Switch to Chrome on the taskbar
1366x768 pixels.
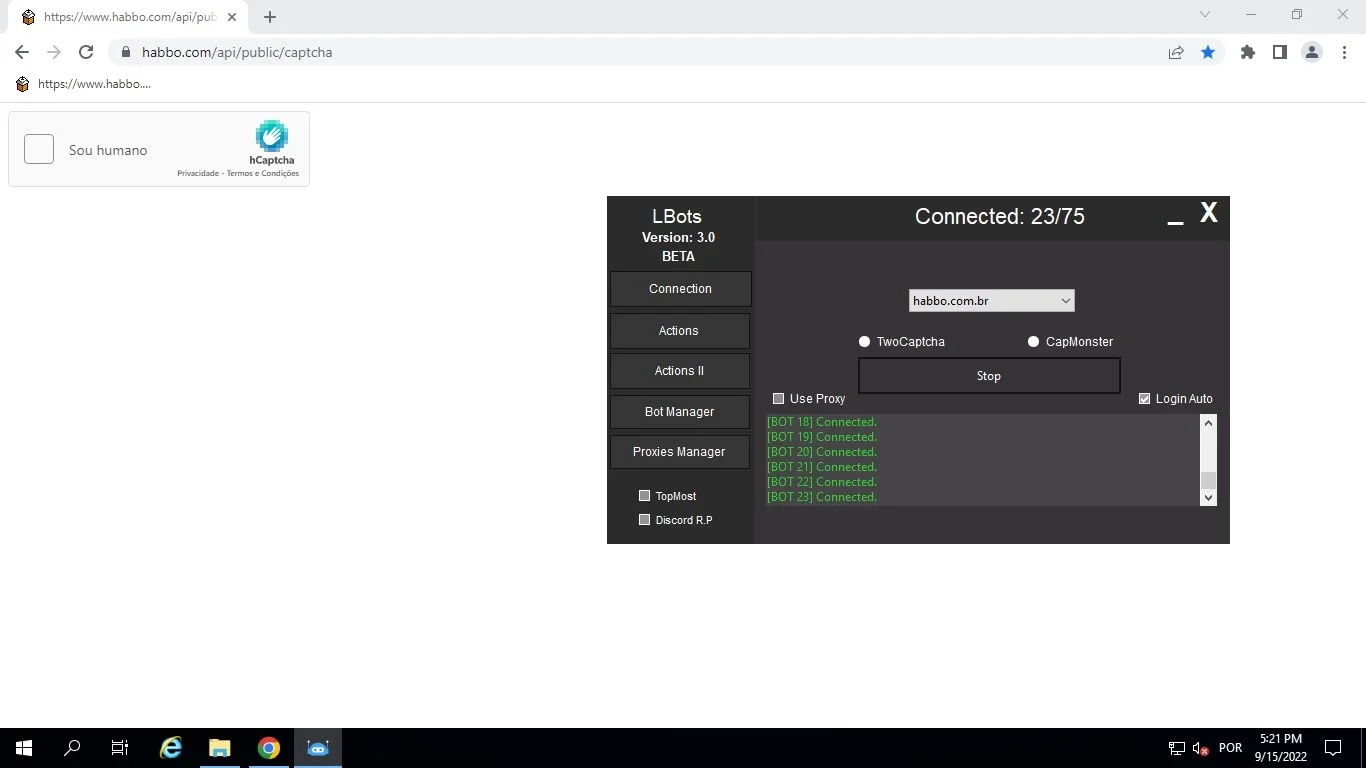tap(269, 748)
